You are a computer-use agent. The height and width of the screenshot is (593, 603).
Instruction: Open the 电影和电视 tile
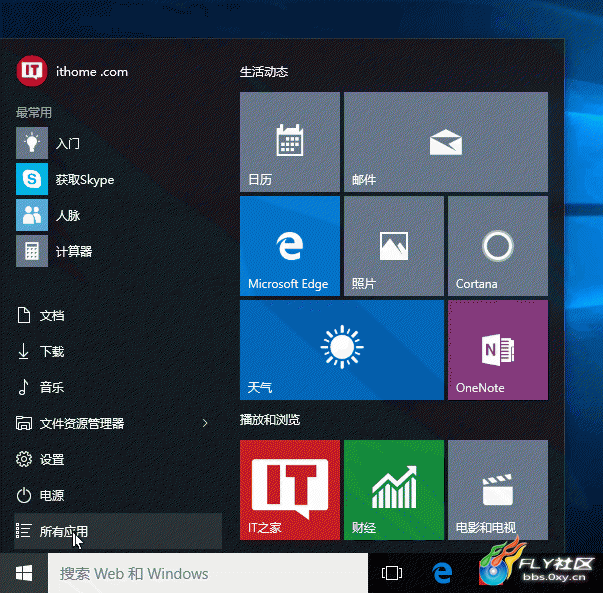(498, 490)
